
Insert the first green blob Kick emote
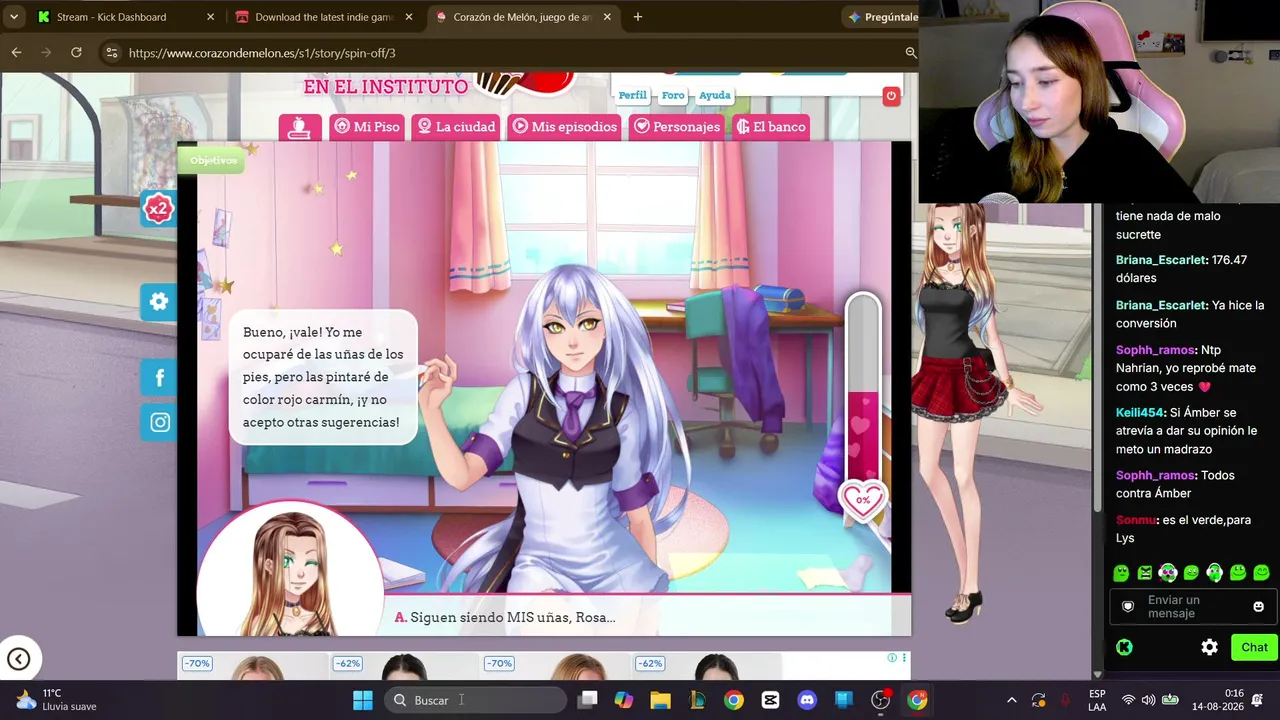pos(1121,573)
